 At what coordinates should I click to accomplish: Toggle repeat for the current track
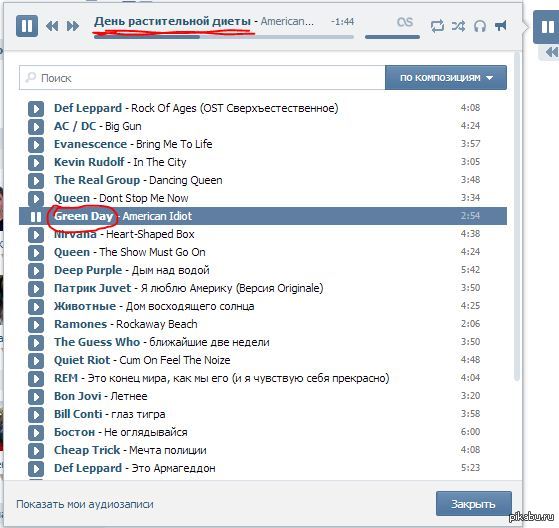point(437,26)
